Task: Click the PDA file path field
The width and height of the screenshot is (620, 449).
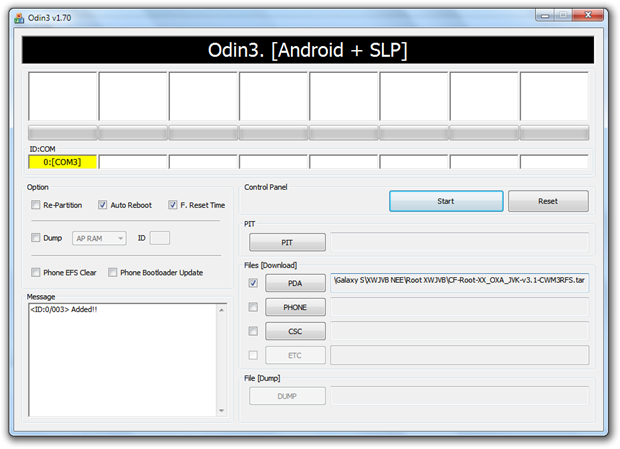Action: [459, 283]
